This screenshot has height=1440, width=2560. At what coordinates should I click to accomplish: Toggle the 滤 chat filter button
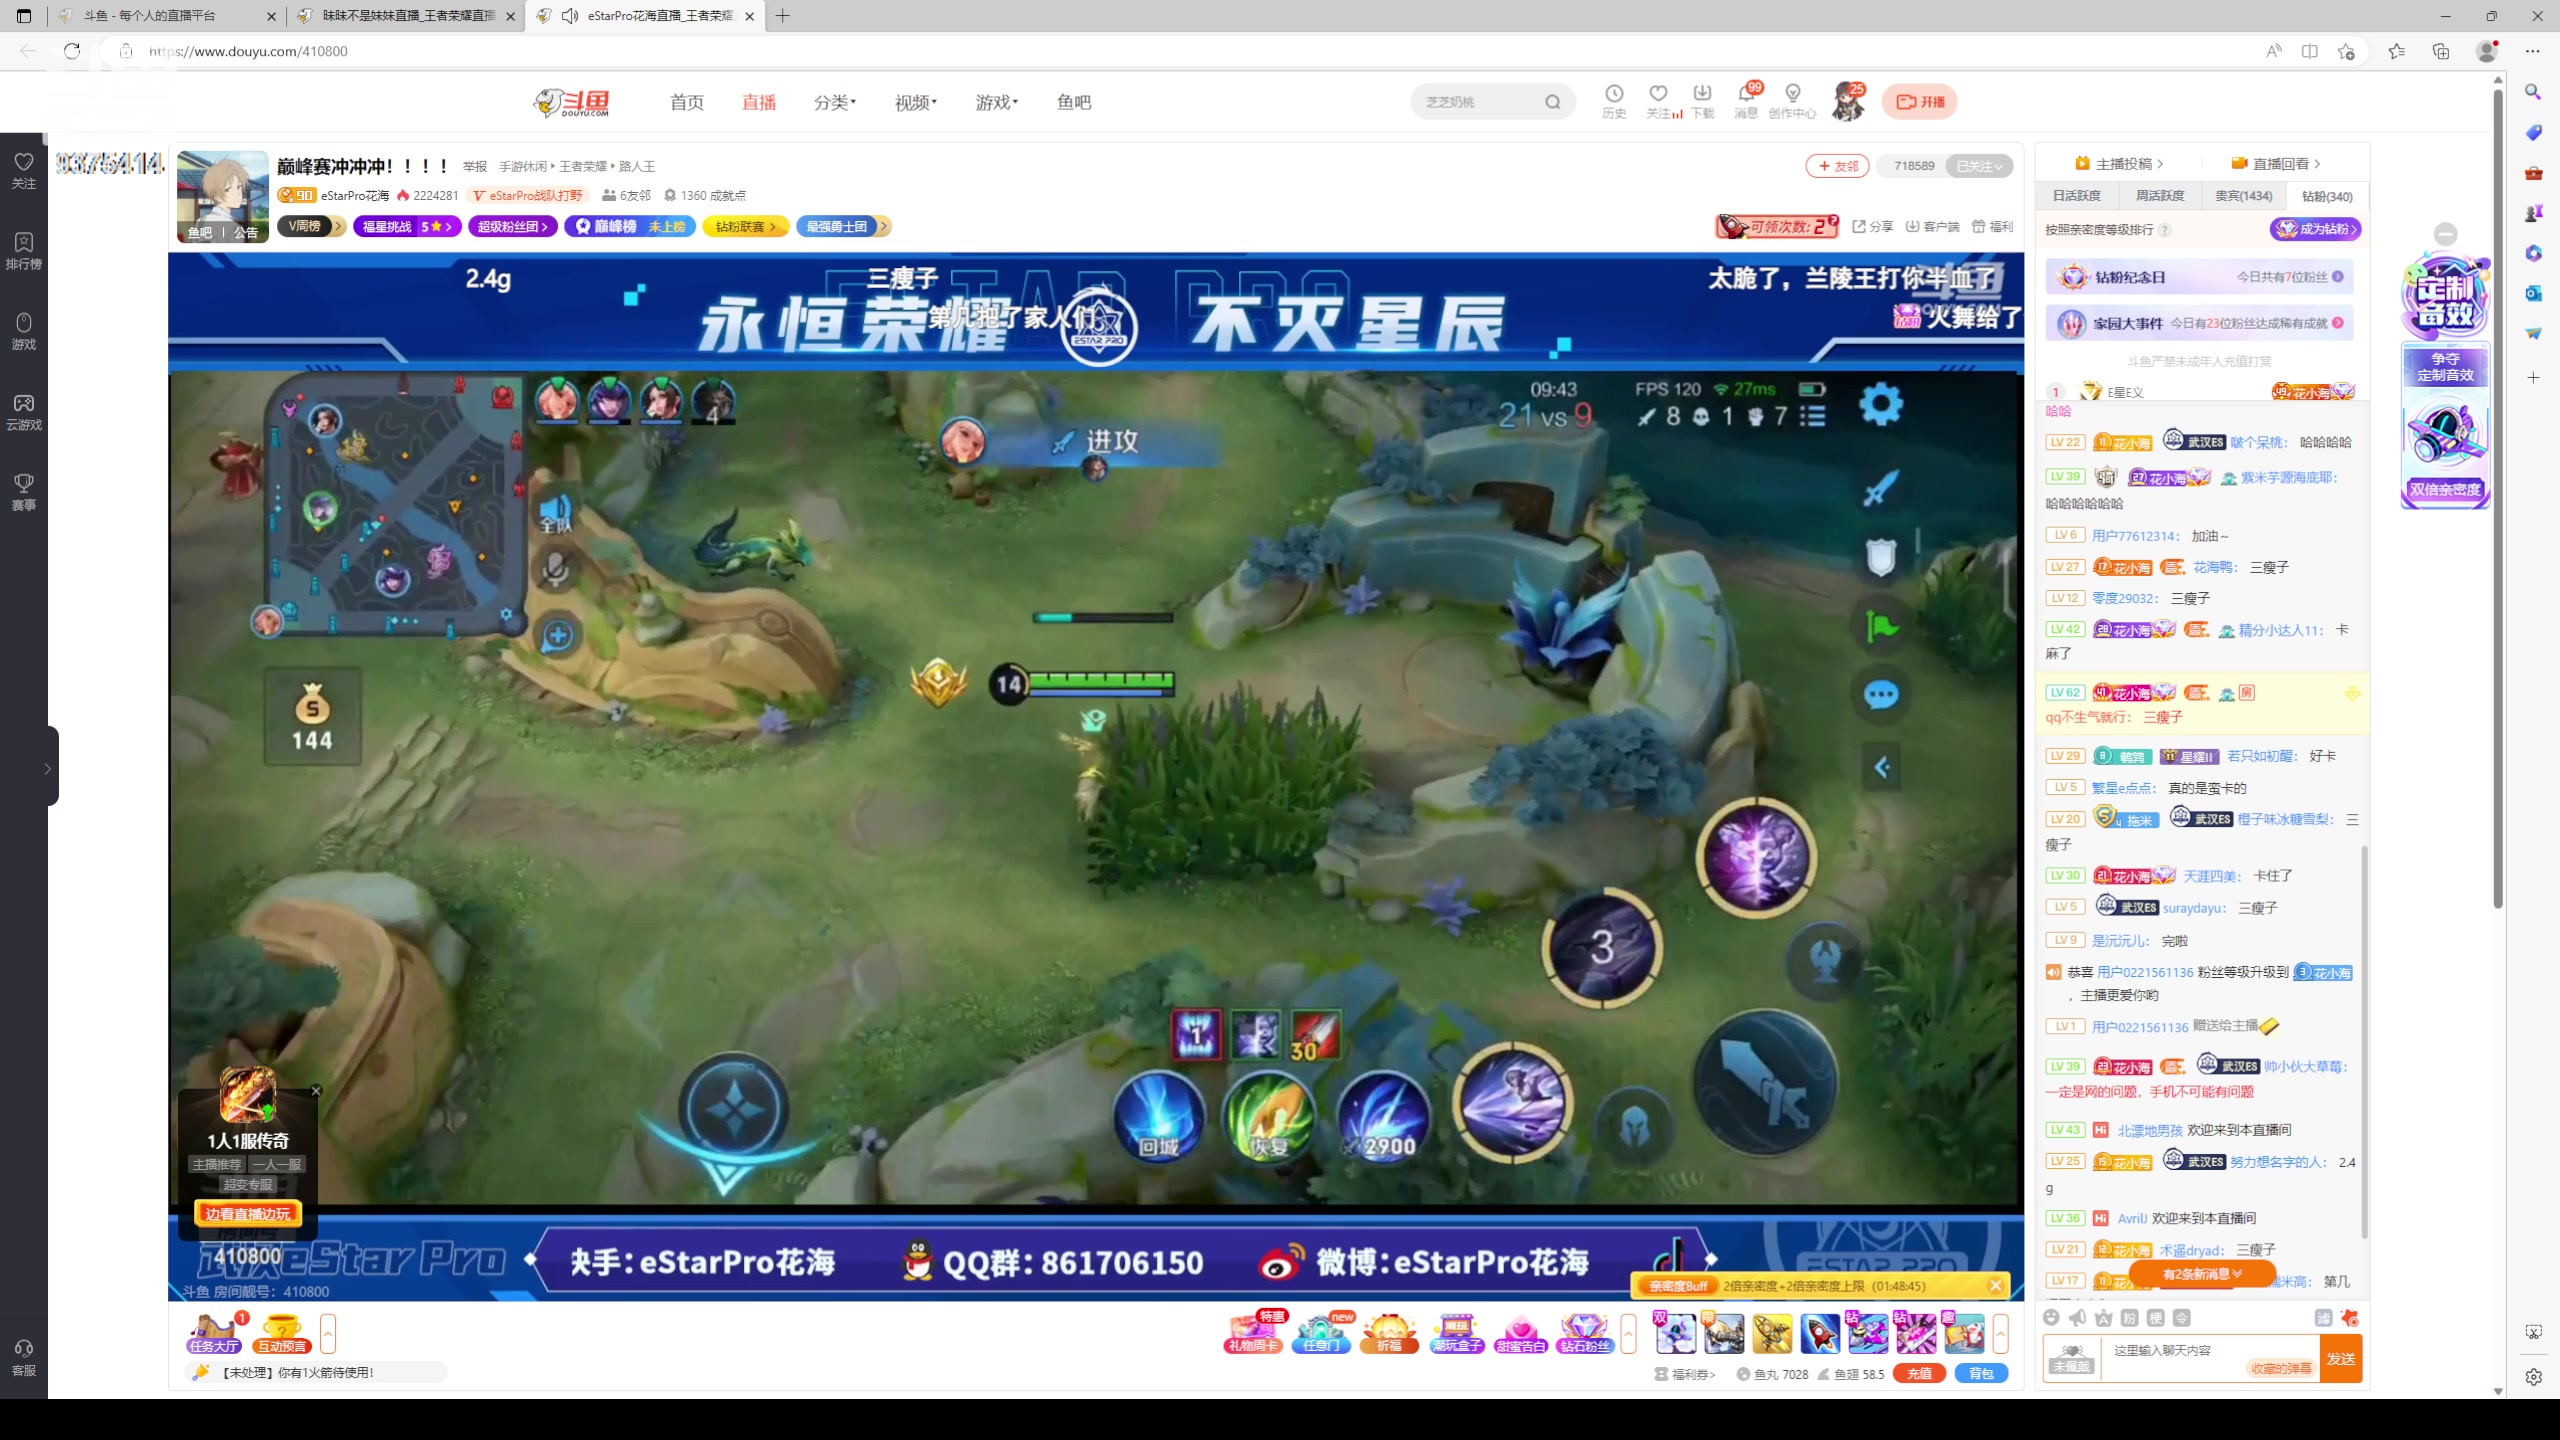[2323, 1318]
